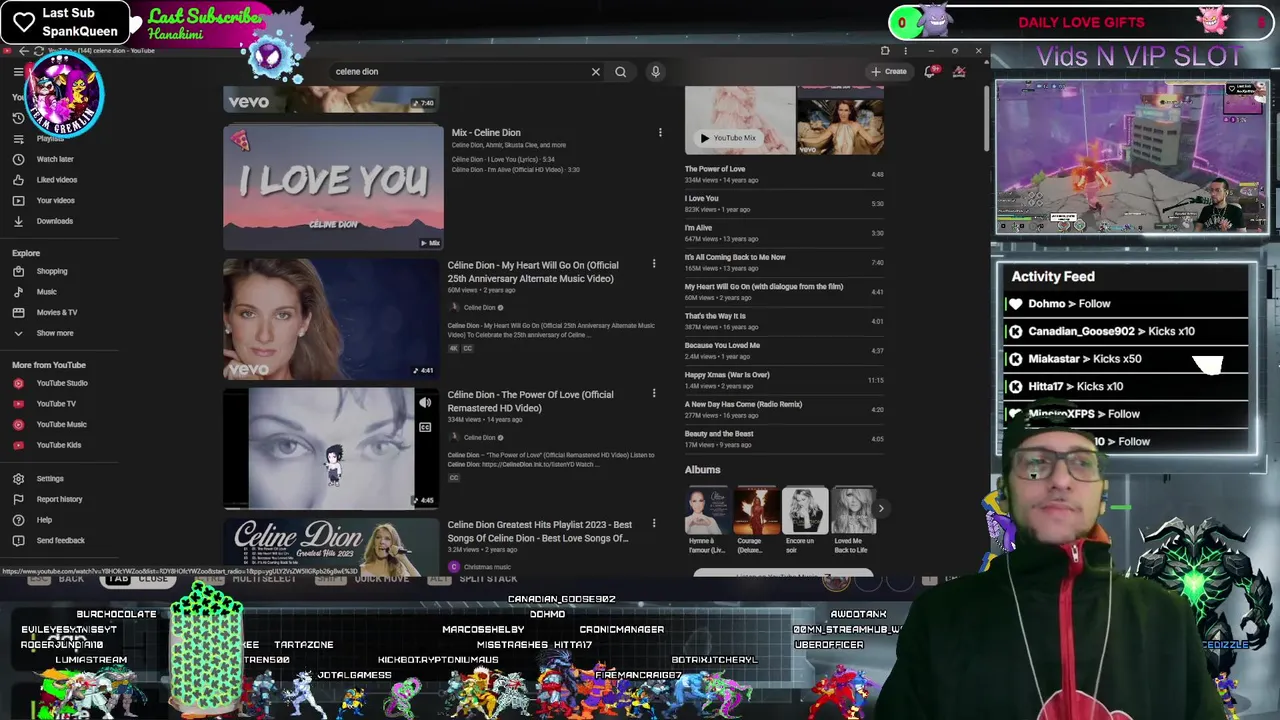Open the account avatar menu
The width and height of the screenshot is (1280, 720).
(959, 72)
